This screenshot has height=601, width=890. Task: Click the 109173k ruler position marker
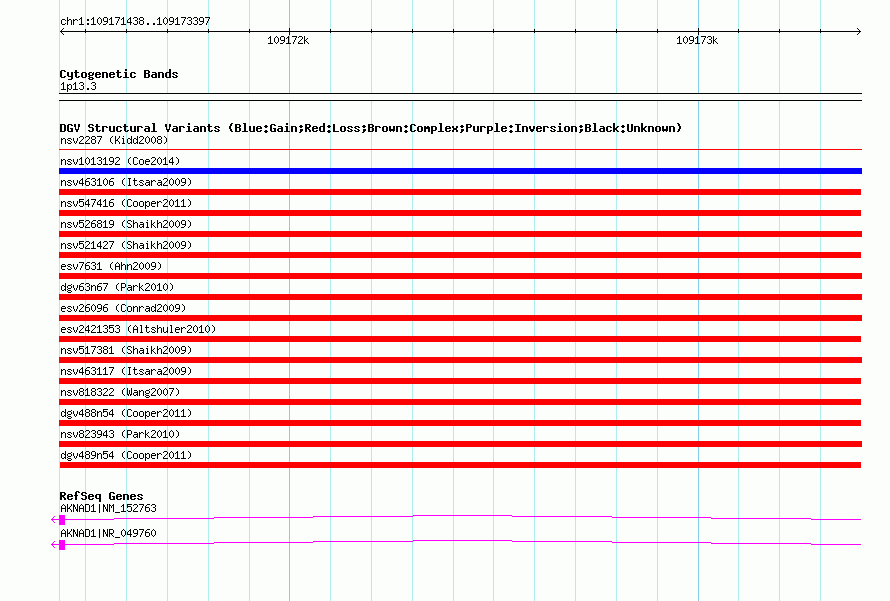(x=697, y=41)
